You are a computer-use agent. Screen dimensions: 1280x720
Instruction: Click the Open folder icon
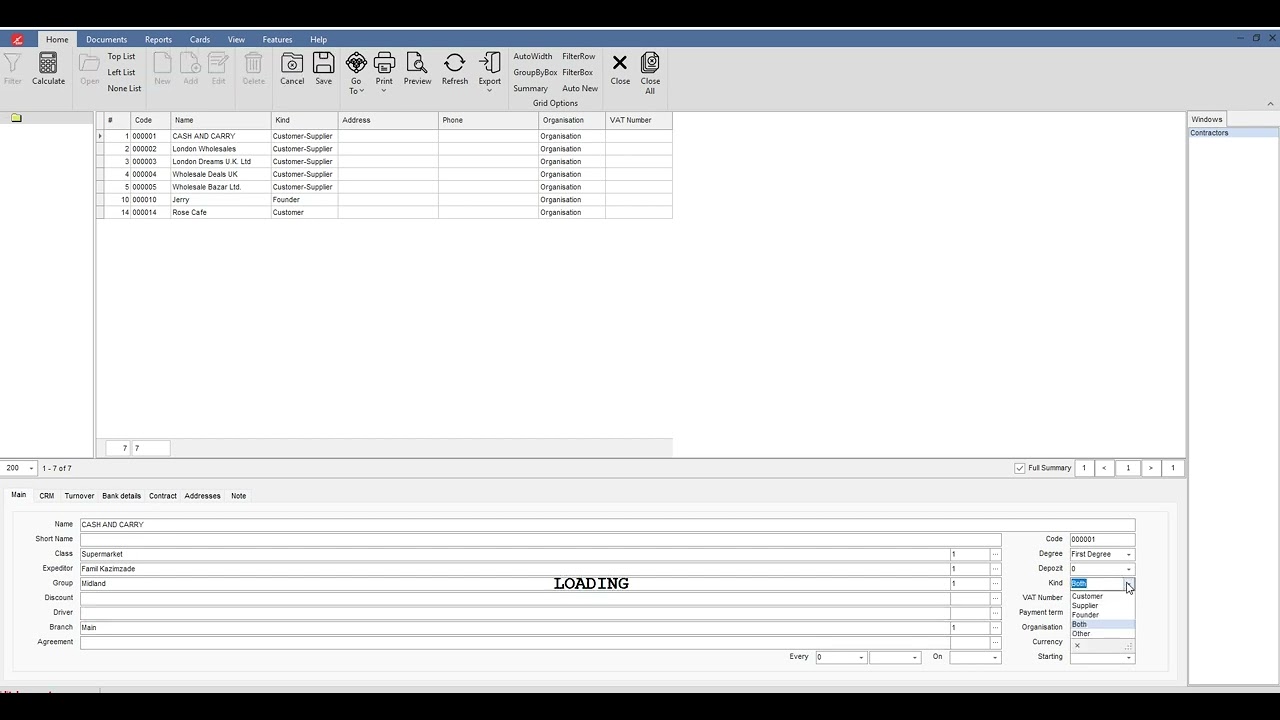click(x=89, y=63)
